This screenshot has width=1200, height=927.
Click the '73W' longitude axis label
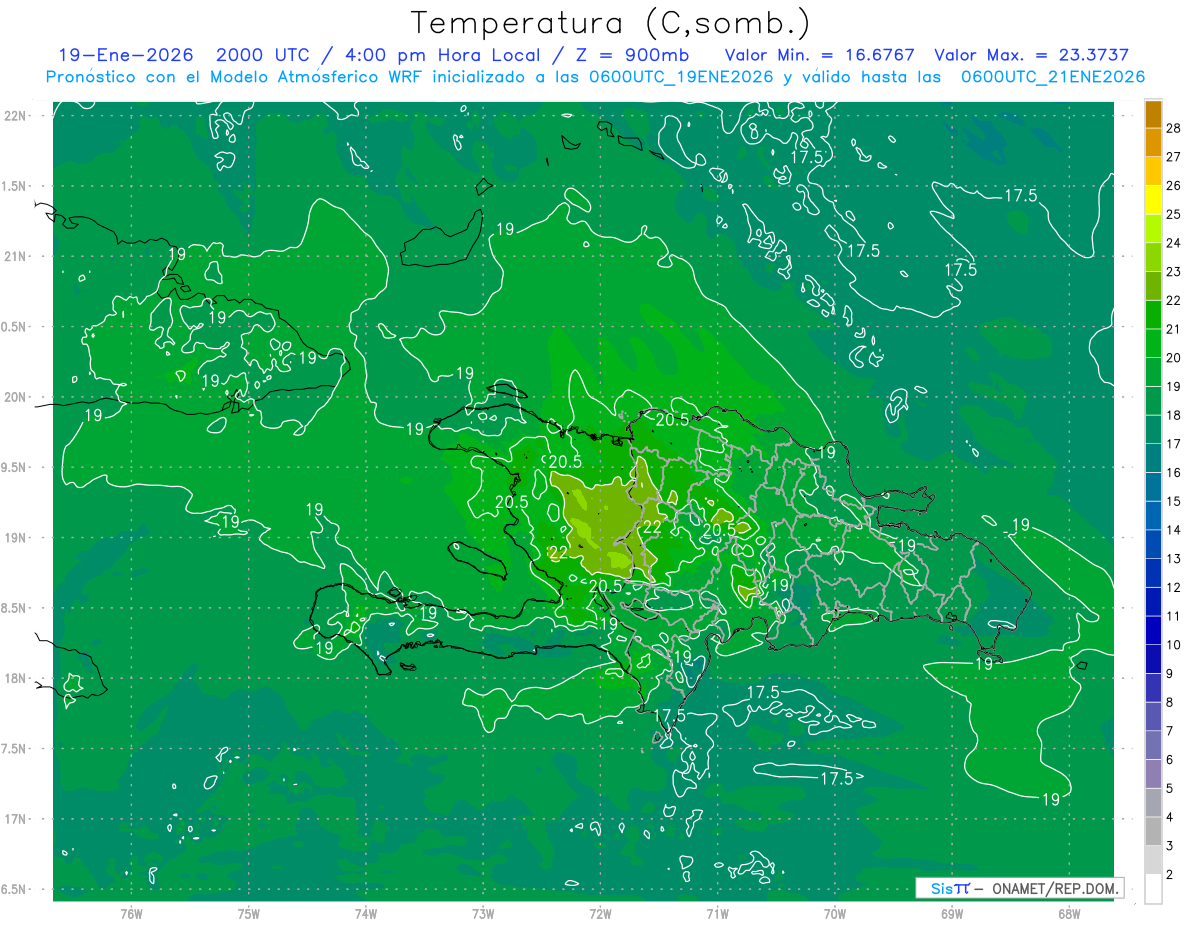click(x=483, y=914)
